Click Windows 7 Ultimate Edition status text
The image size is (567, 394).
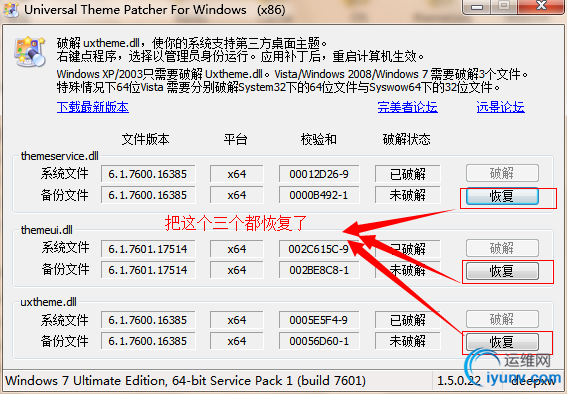pos(186,381)
